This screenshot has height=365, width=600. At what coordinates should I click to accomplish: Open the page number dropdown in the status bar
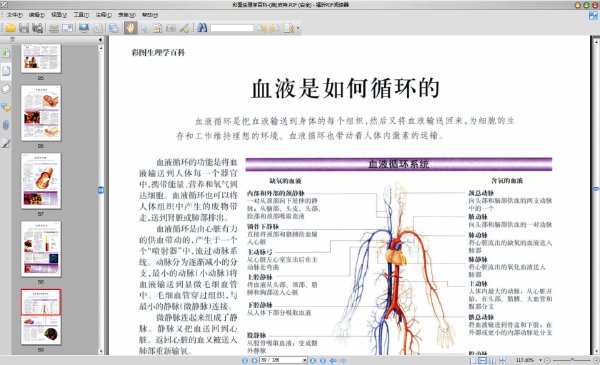click(x=305, y=360)
